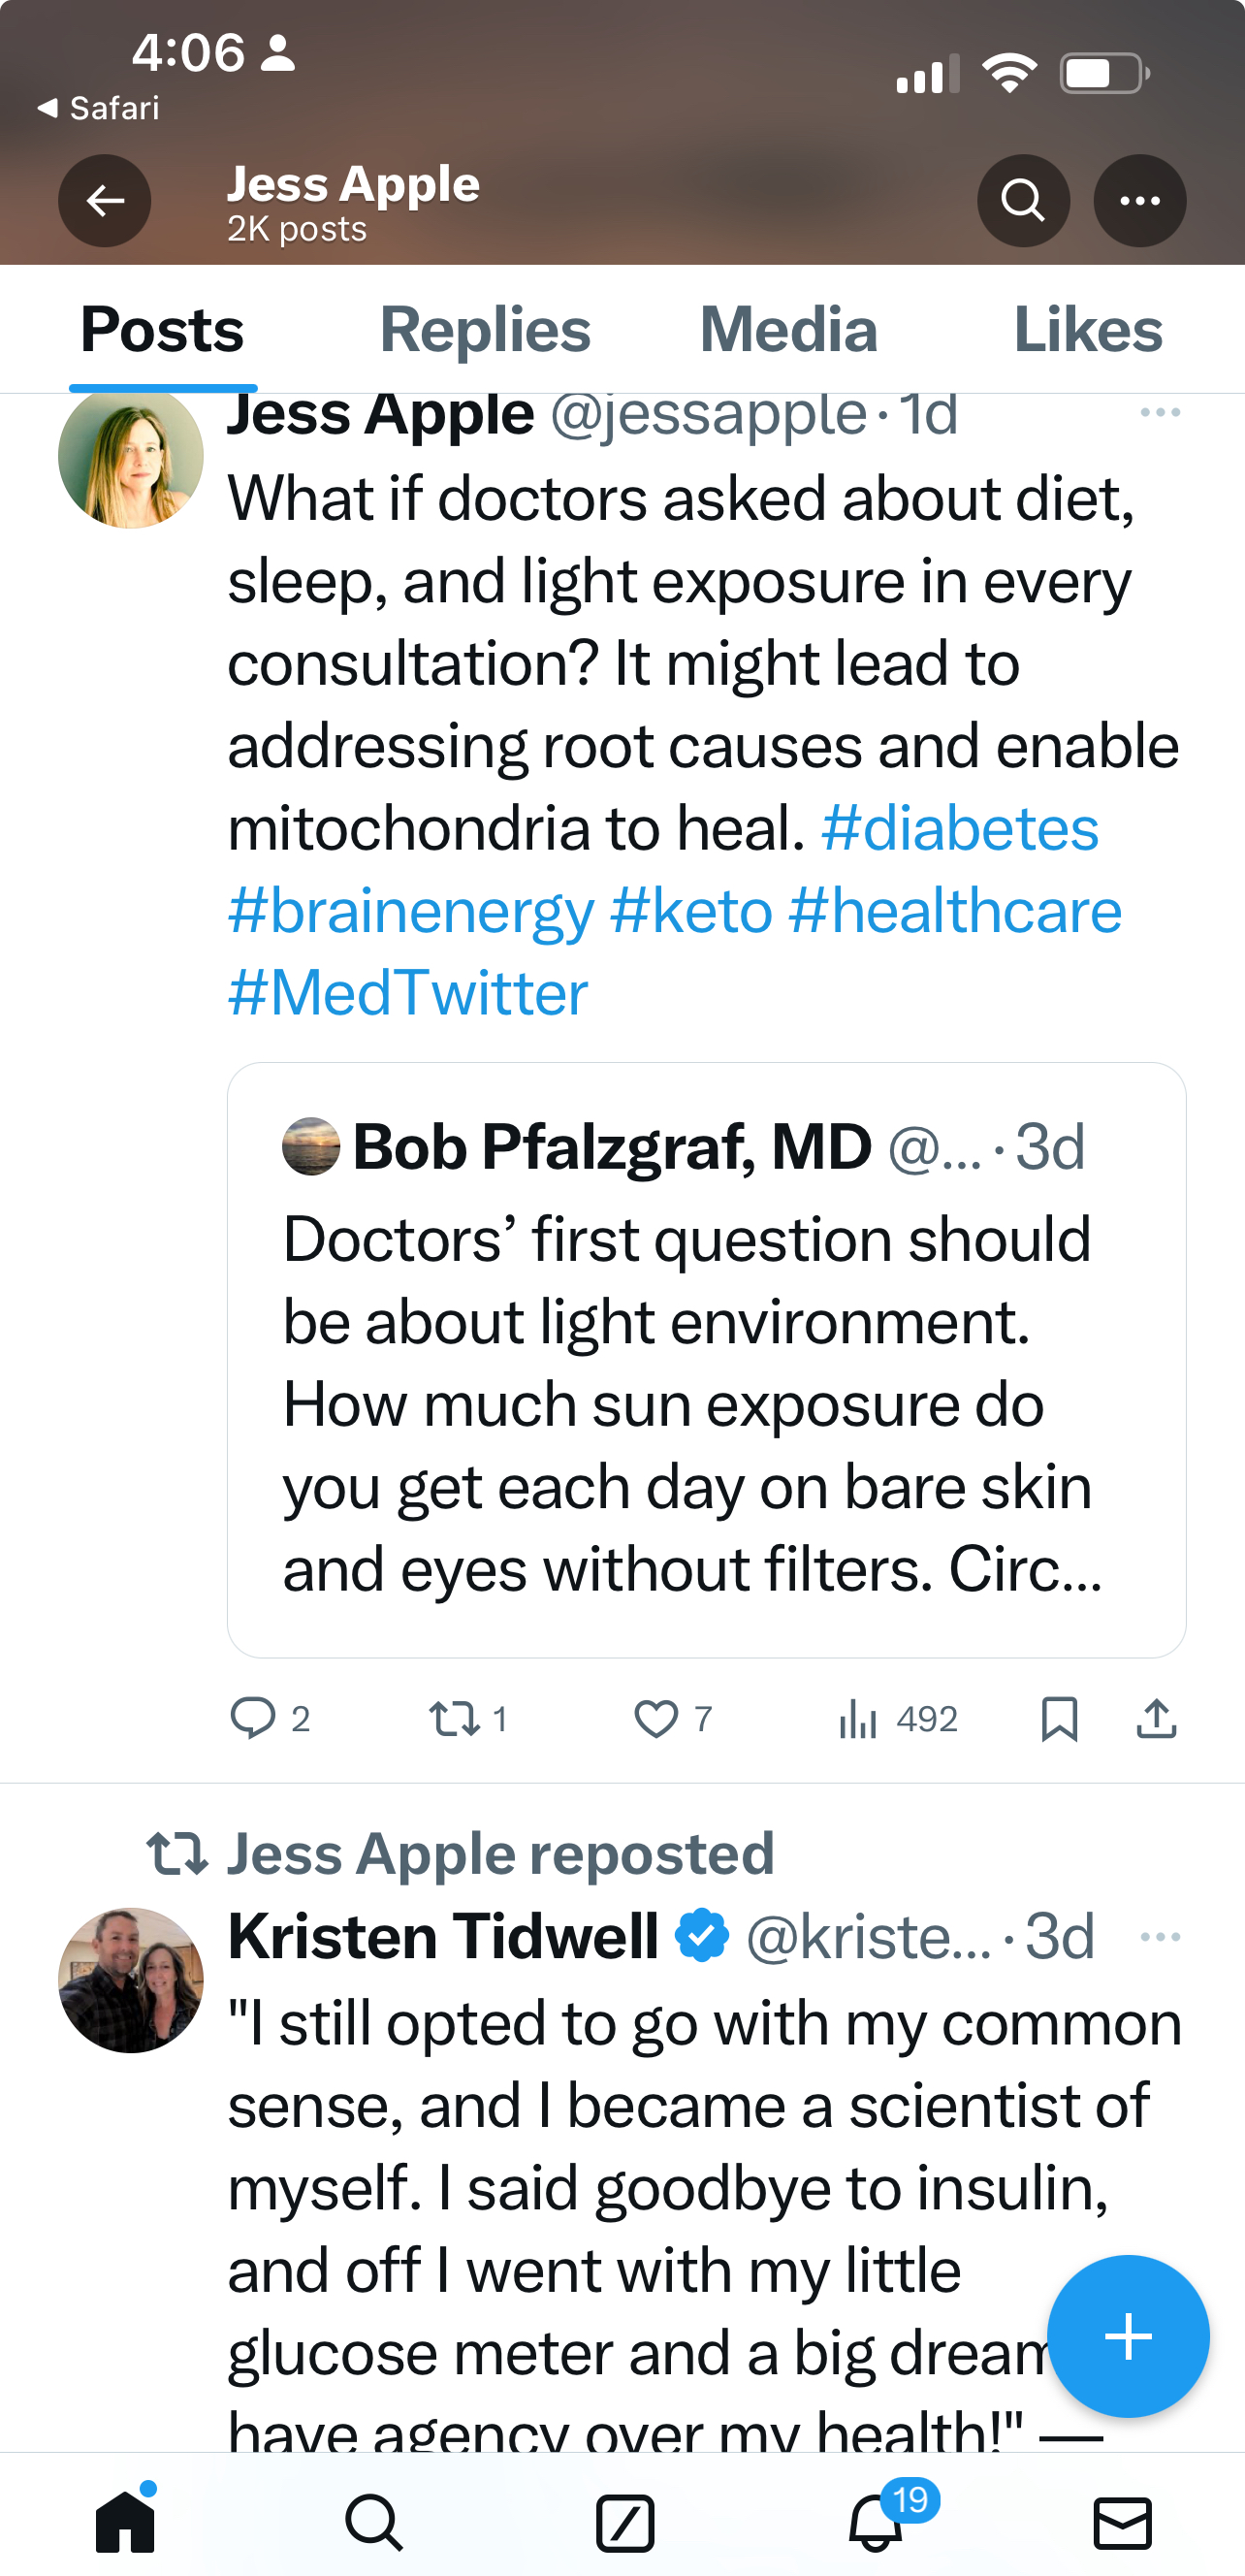Open the Likes tab

click(1087, 330)
